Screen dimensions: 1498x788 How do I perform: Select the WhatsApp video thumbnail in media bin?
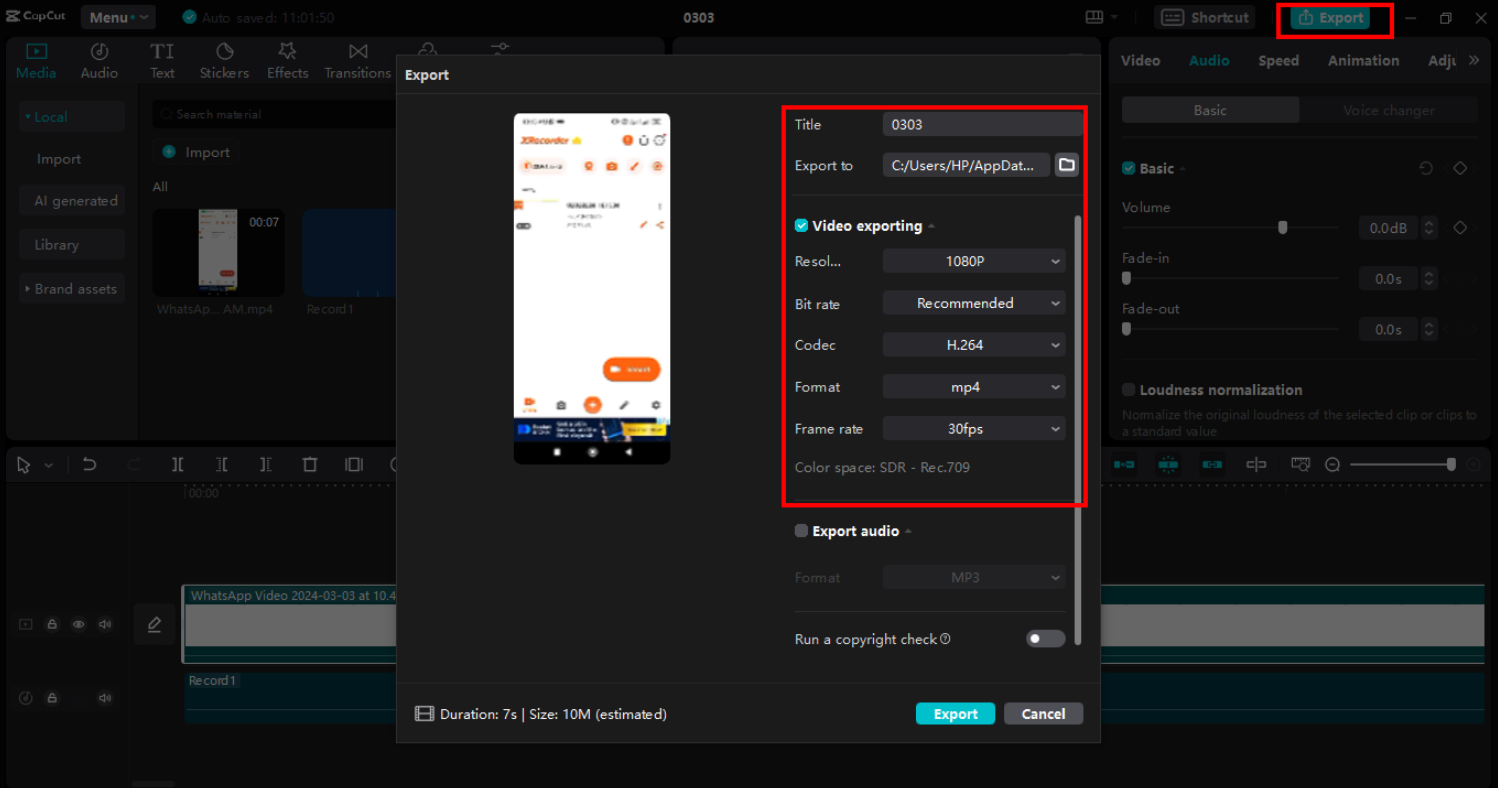[x=218, y=253]
